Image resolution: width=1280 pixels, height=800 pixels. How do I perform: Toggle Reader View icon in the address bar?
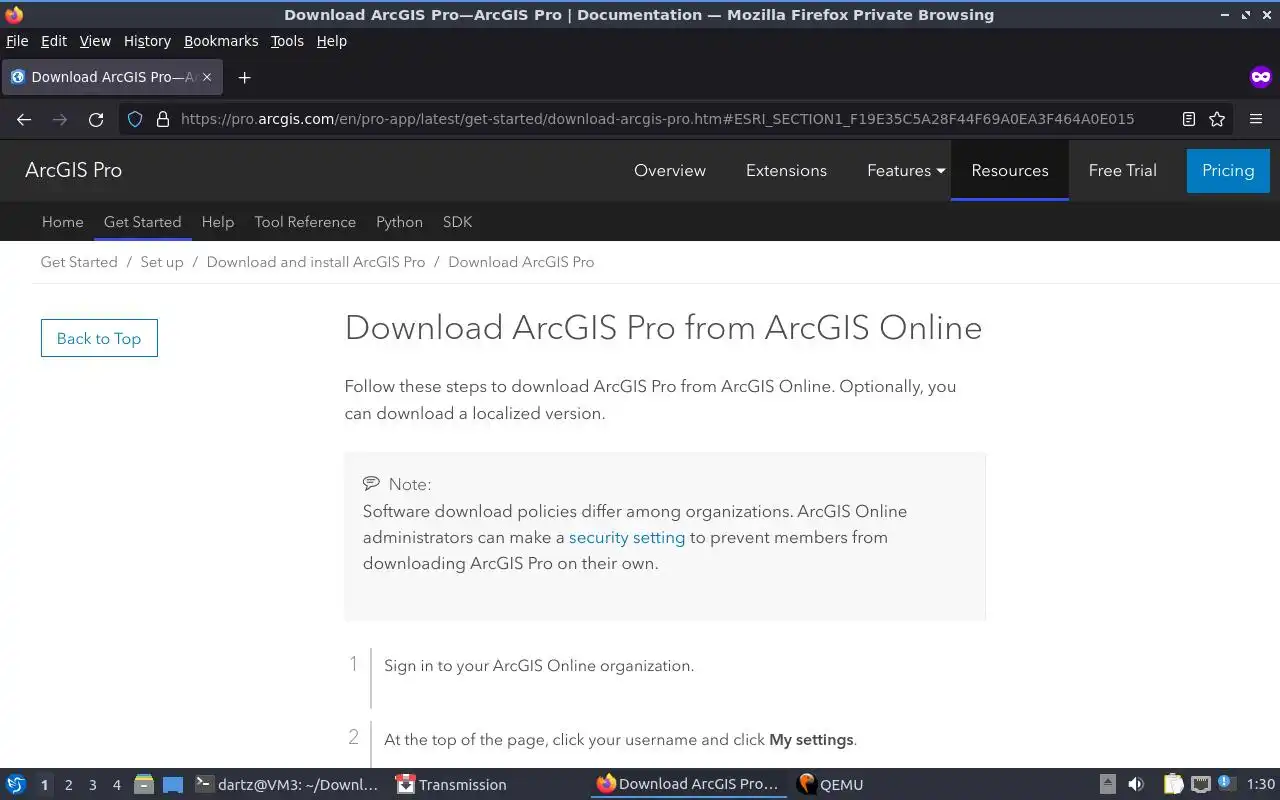(x=1189, y=119)
